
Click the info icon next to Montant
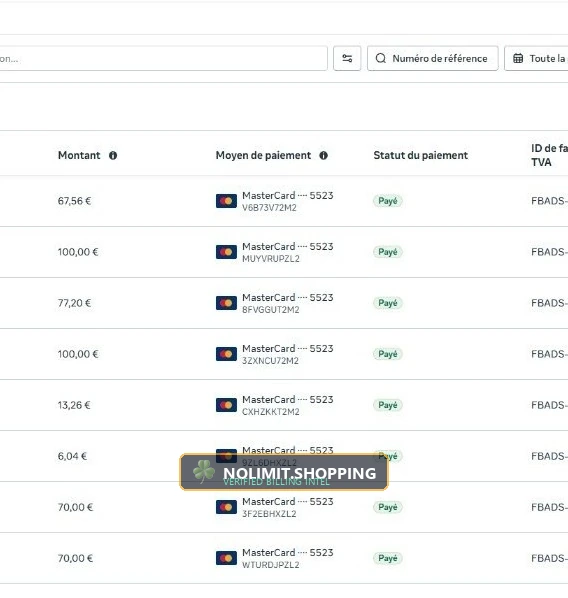coord(113,156)
